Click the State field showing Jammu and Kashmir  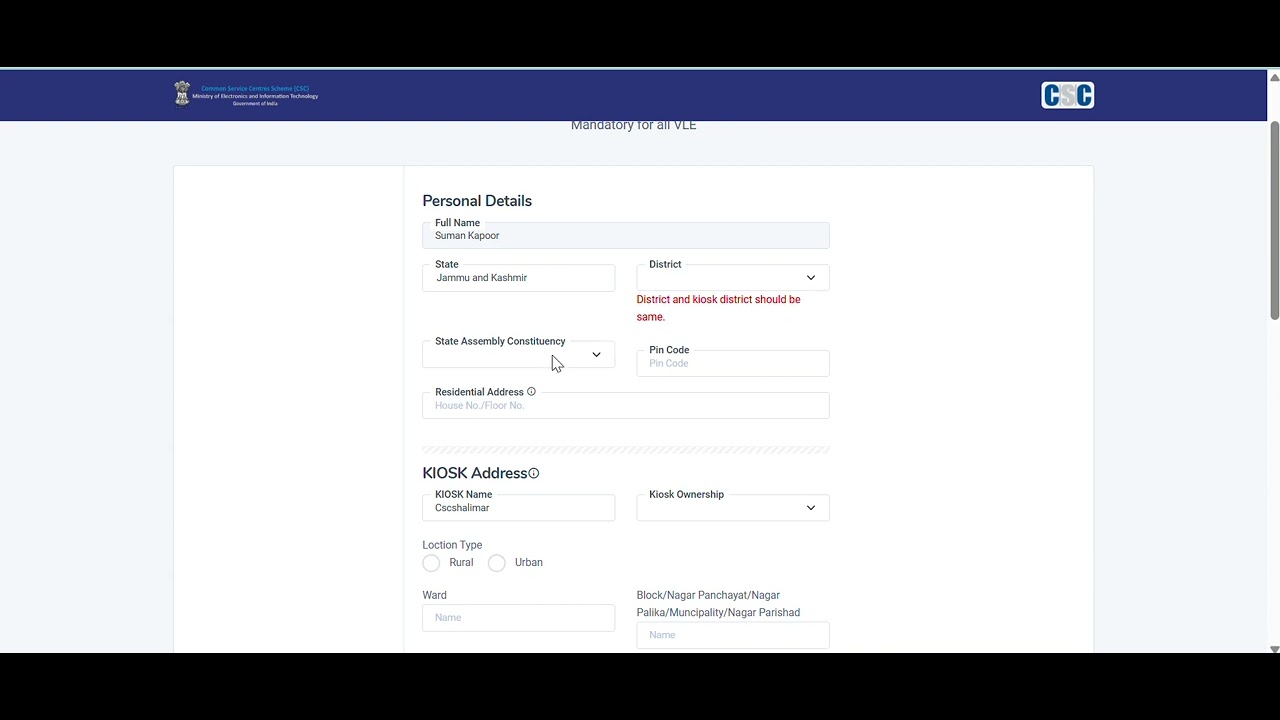(x=519, y=278)
